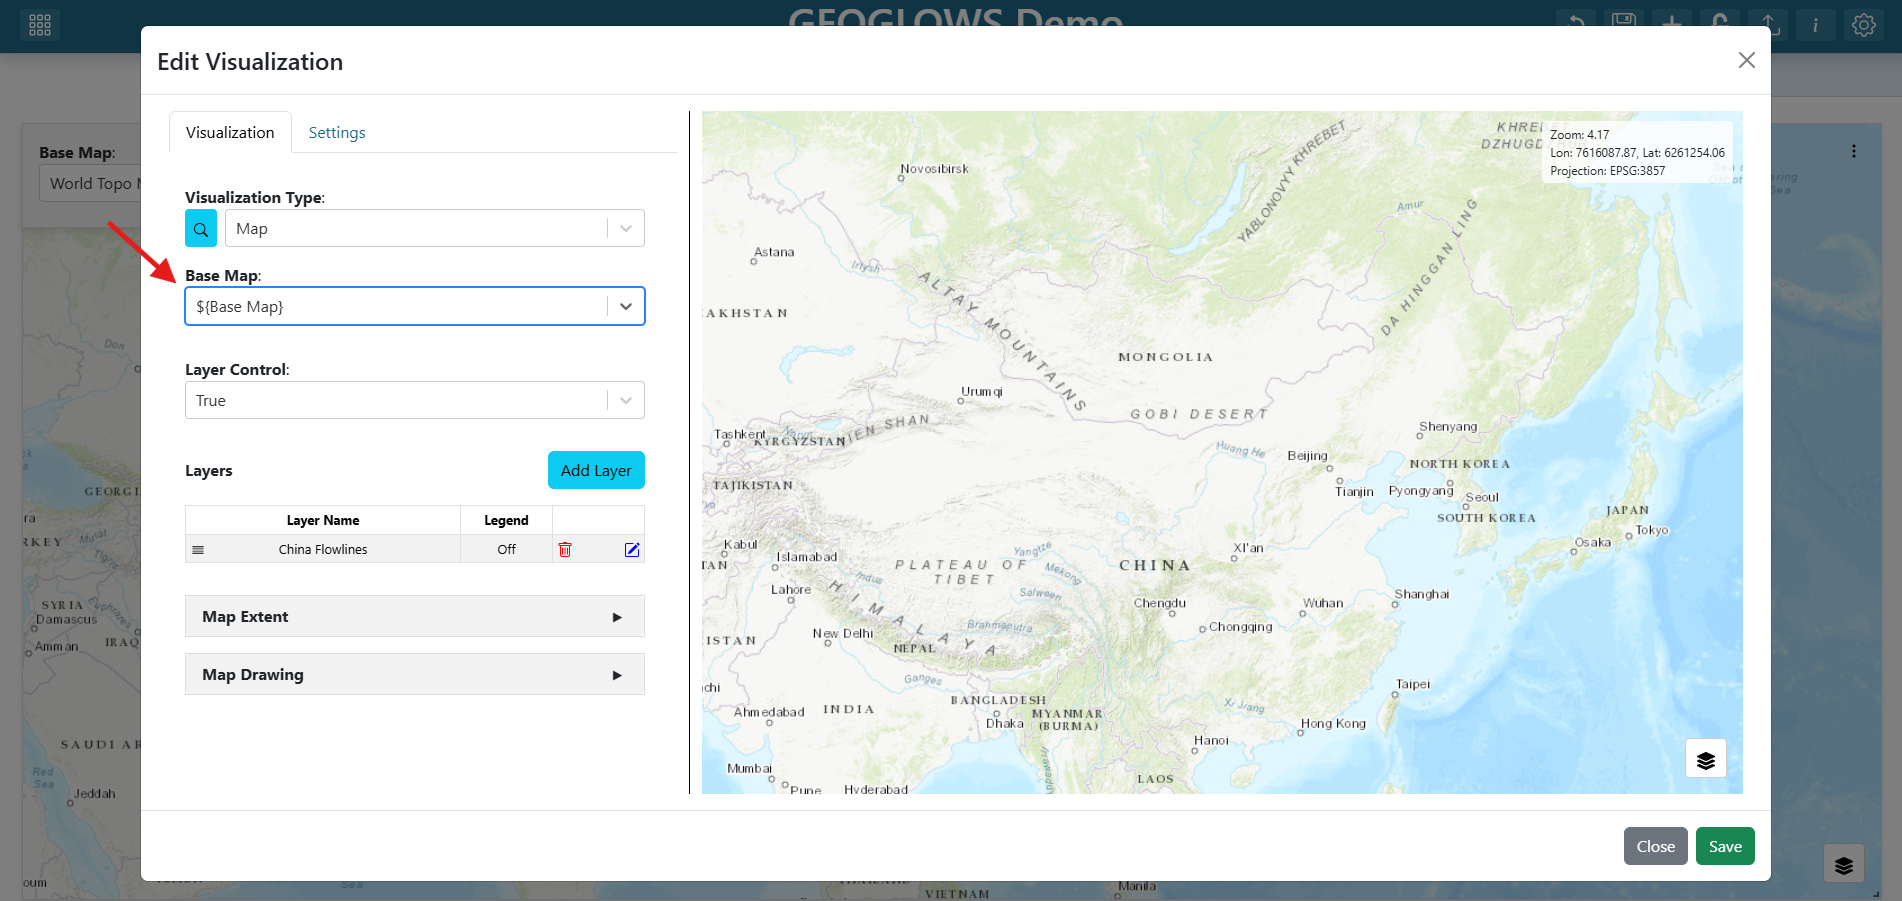
Task: Click the green Save button
Action: (x=1725, y=847)
